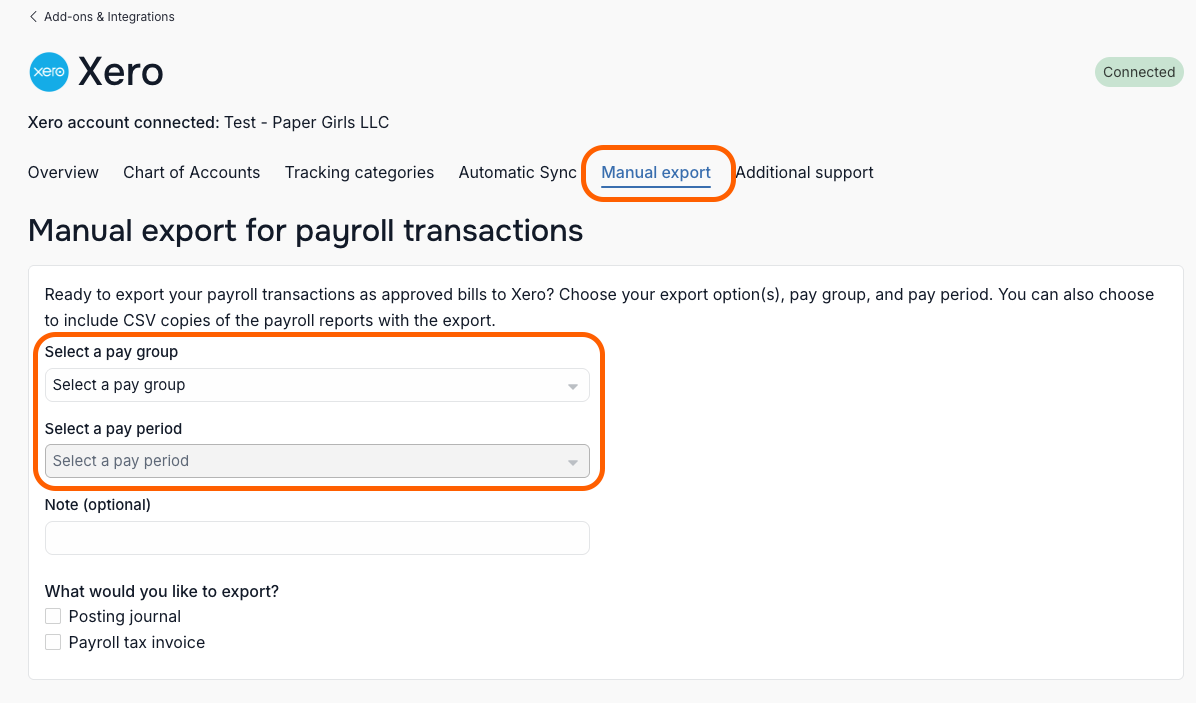Enable the Posting journal checkbox
The image size is (1196, 703).
(53, 616)
